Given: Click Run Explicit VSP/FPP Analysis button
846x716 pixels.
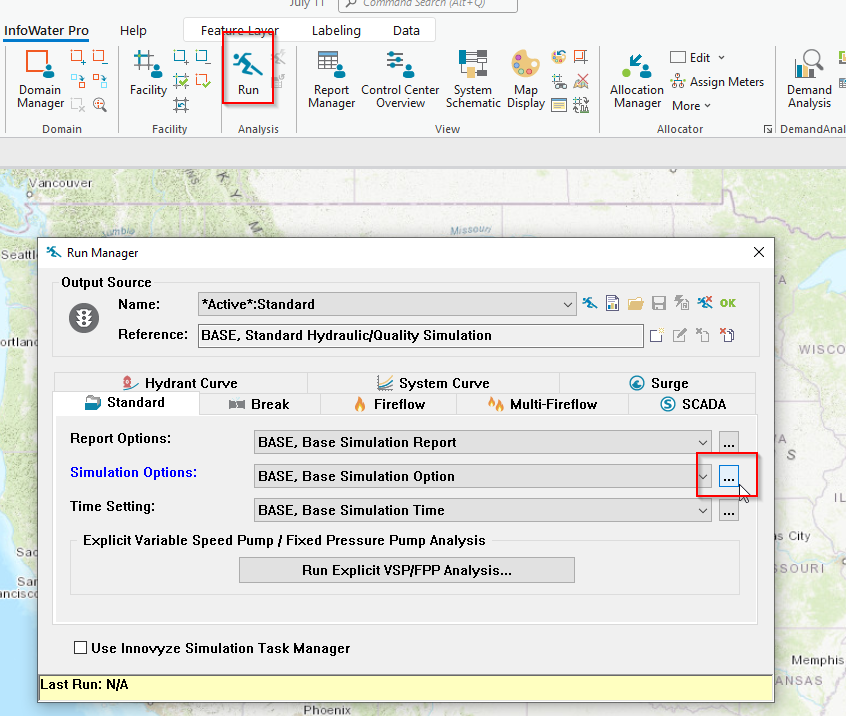Looking at the screenshot, I should pos(406,570).
